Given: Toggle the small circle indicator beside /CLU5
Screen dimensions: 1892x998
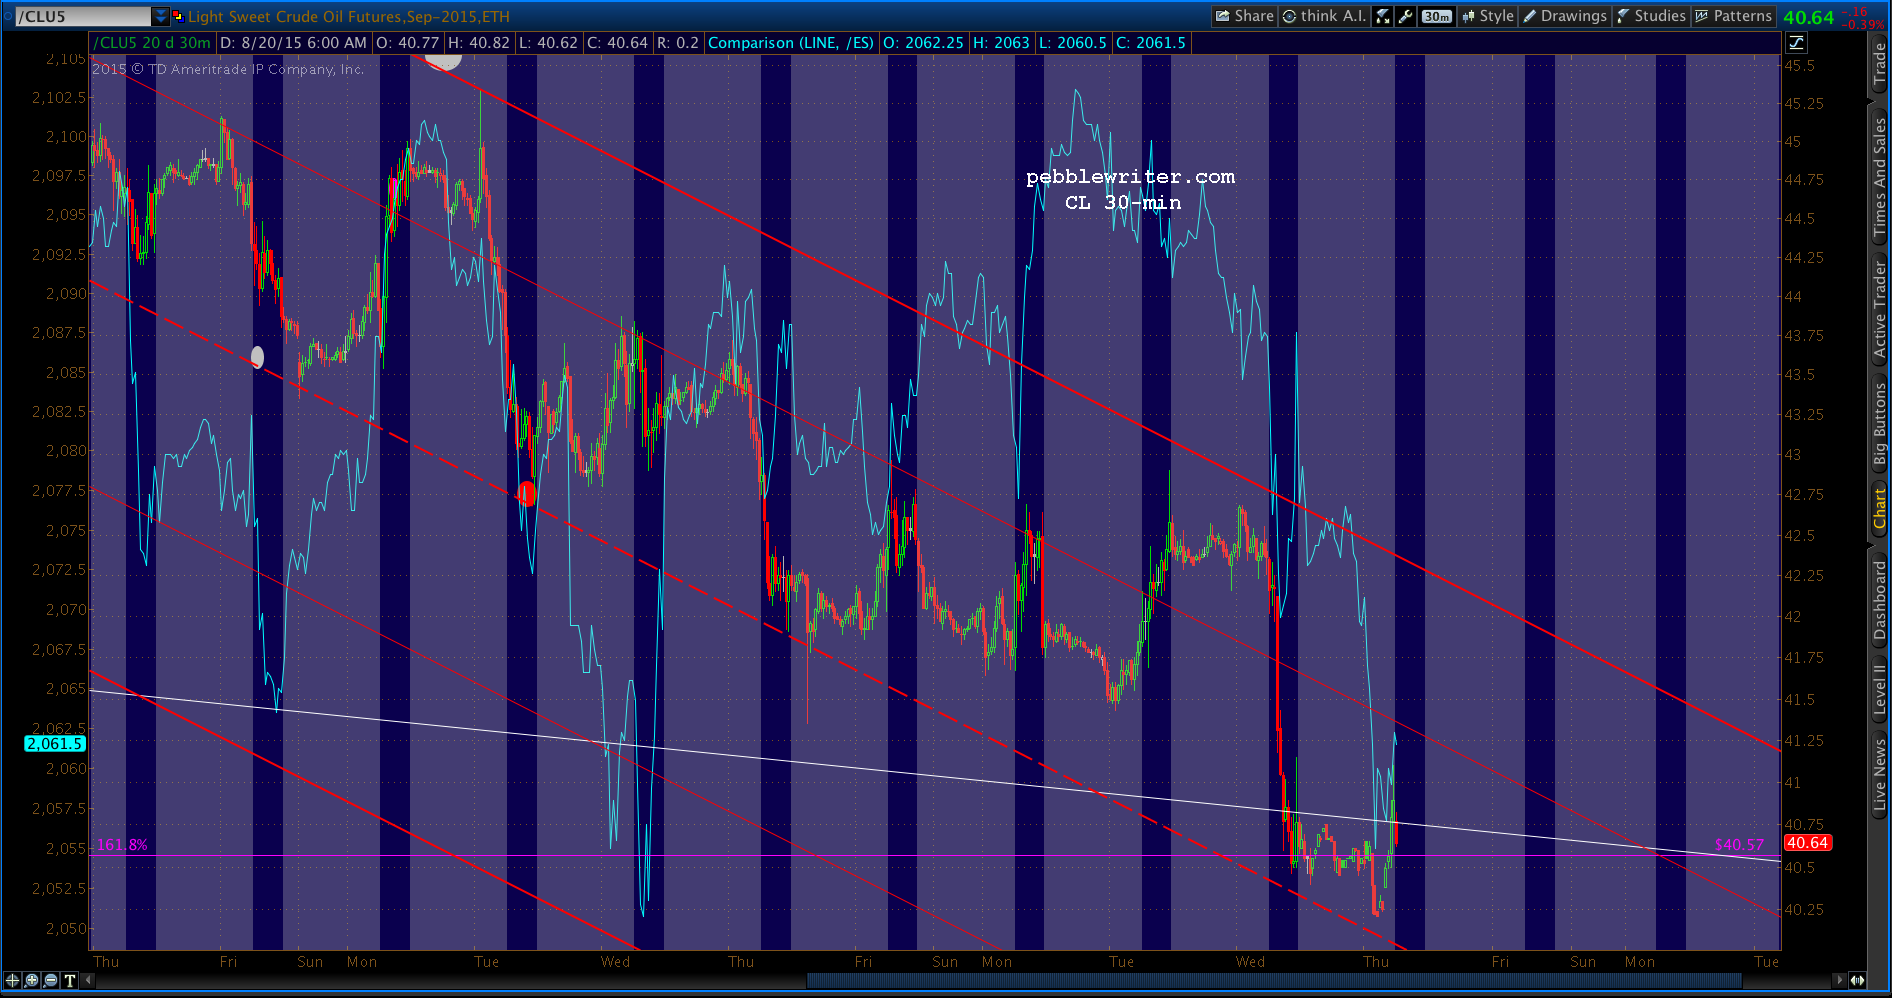Looking at the screenshot, I should click(8, 16).
